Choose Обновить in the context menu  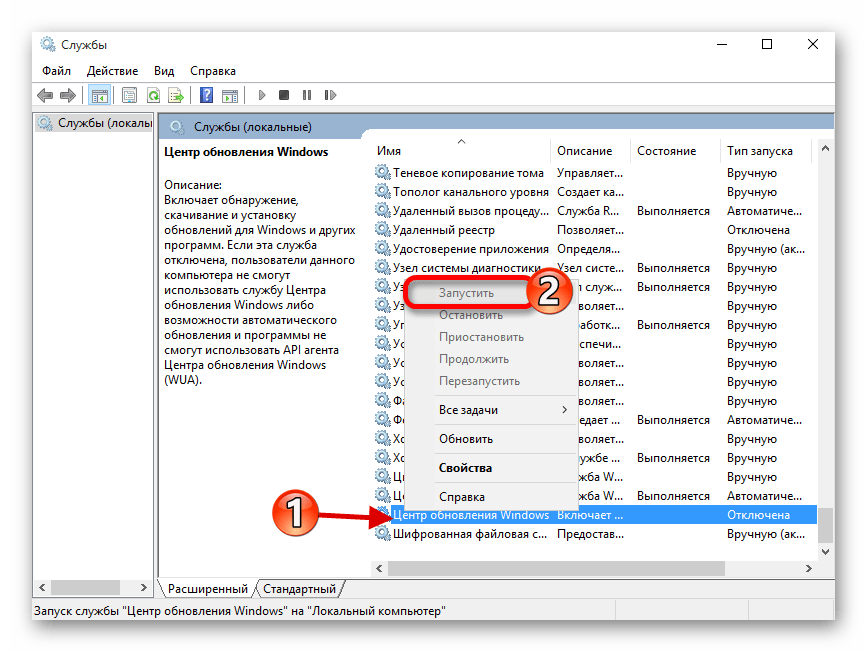[465, 439]
